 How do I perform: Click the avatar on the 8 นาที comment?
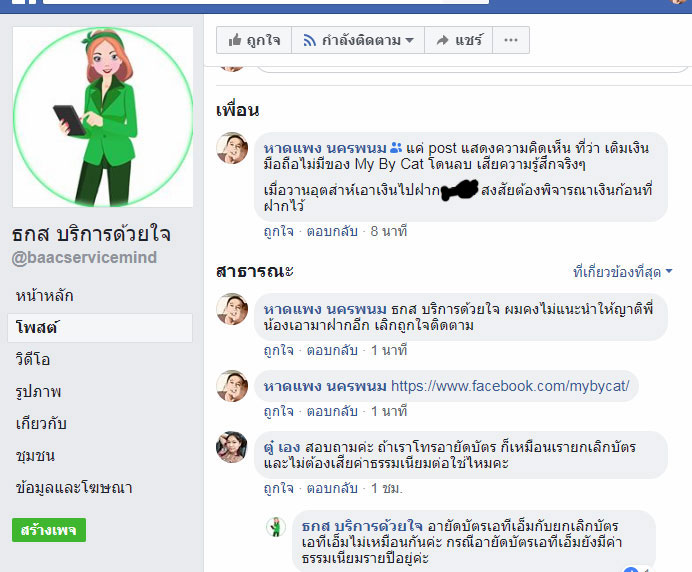point(232,148)
